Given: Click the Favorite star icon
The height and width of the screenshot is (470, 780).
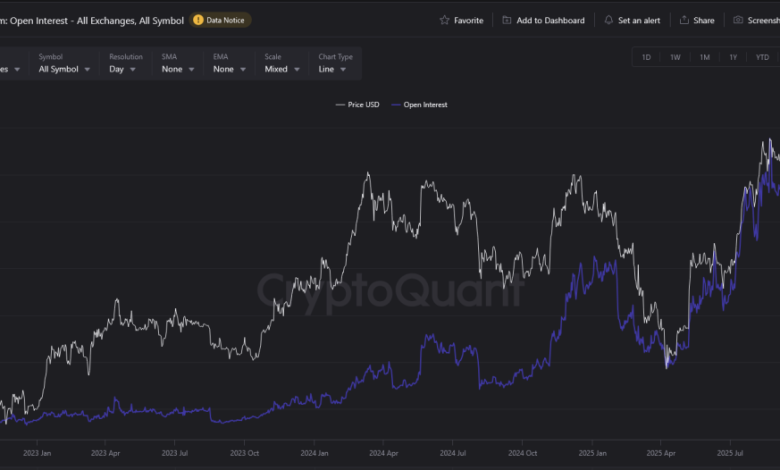Looking at the screenshot, I should [445, 20].
